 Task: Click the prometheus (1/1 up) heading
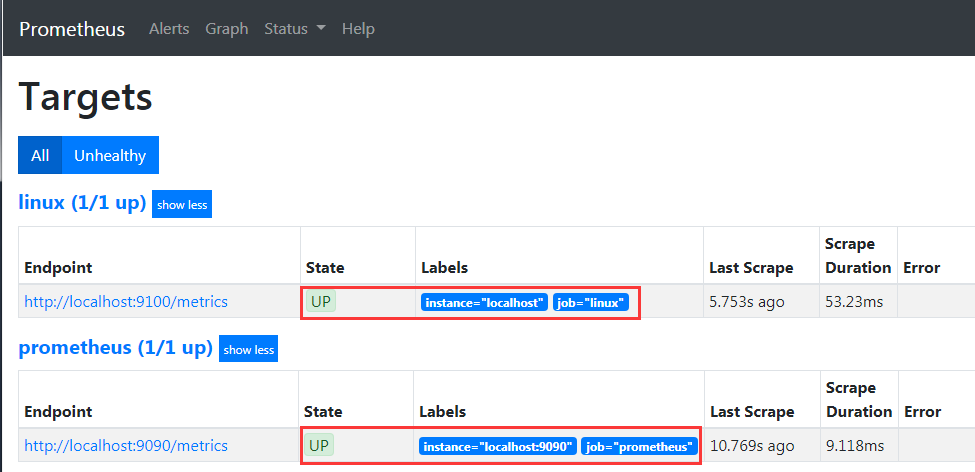click(x=115, y=348)
